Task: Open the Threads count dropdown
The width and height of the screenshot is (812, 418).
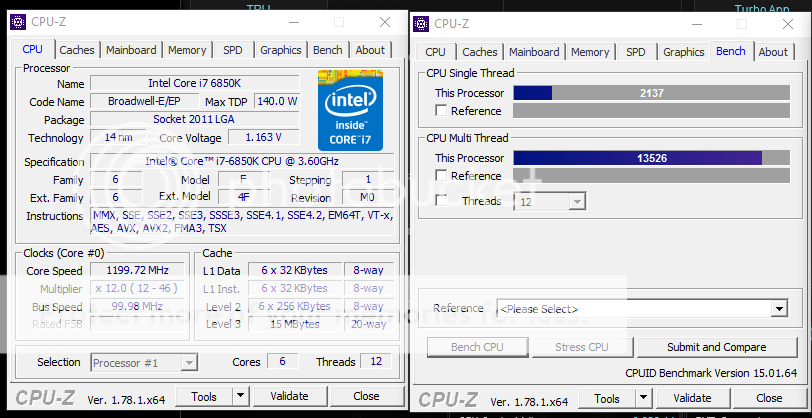Action: pos(576,202)
